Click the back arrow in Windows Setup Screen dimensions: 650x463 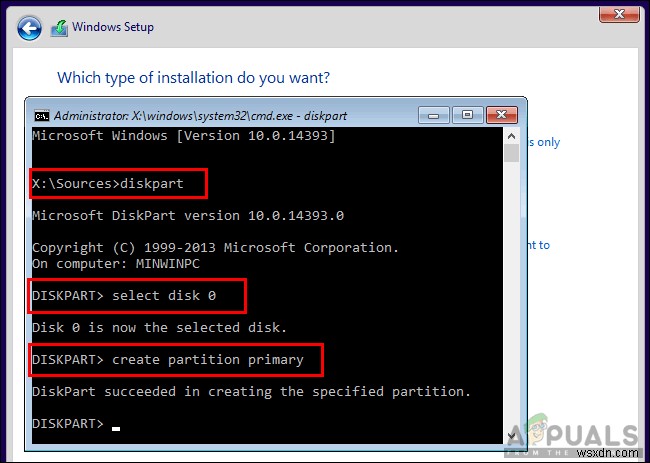coord(31,28)
